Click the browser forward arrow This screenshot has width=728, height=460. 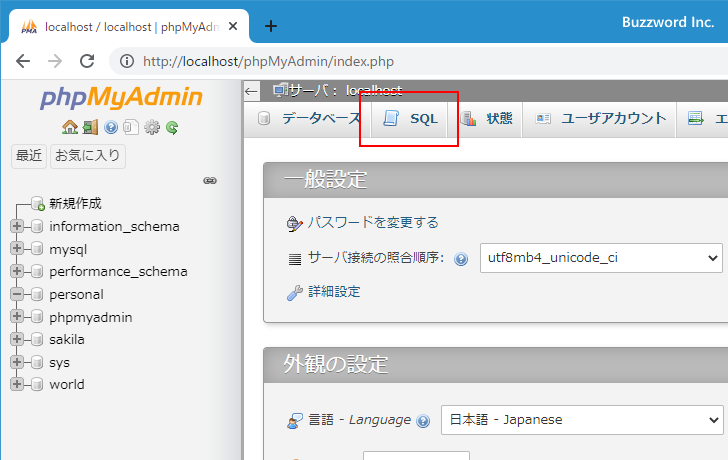click(x=55, y=61)
